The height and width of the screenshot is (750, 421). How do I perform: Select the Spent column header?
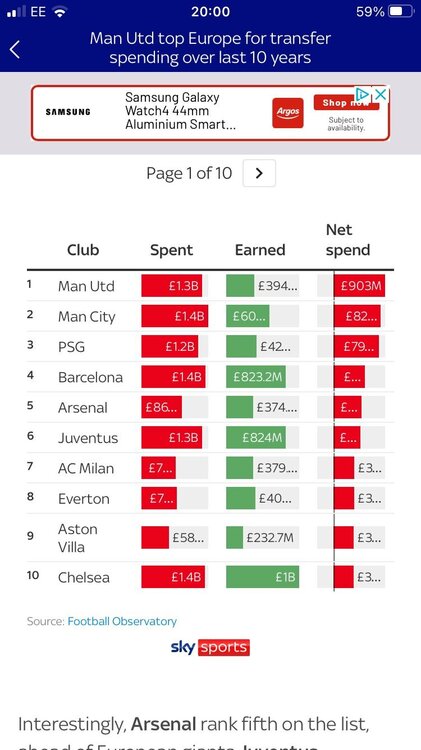click(171, 250)
